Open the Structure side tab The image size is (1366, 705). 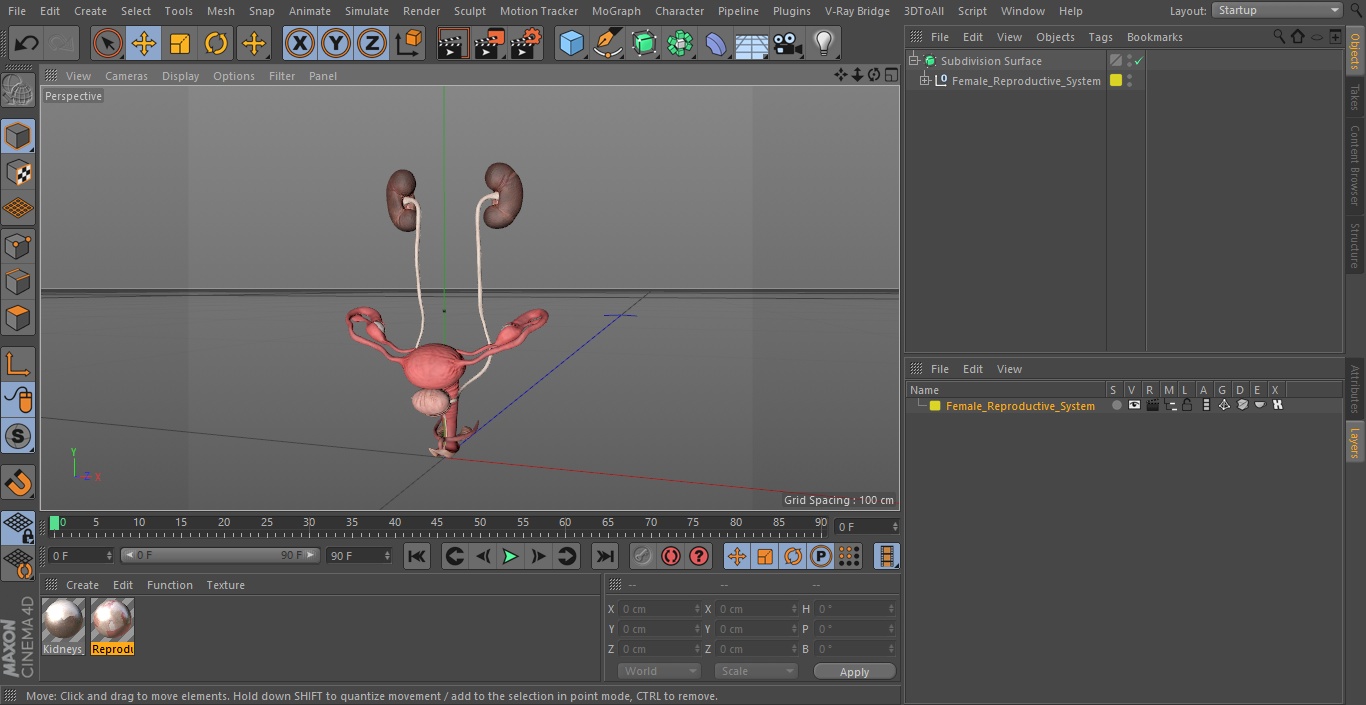(1355, 245)
